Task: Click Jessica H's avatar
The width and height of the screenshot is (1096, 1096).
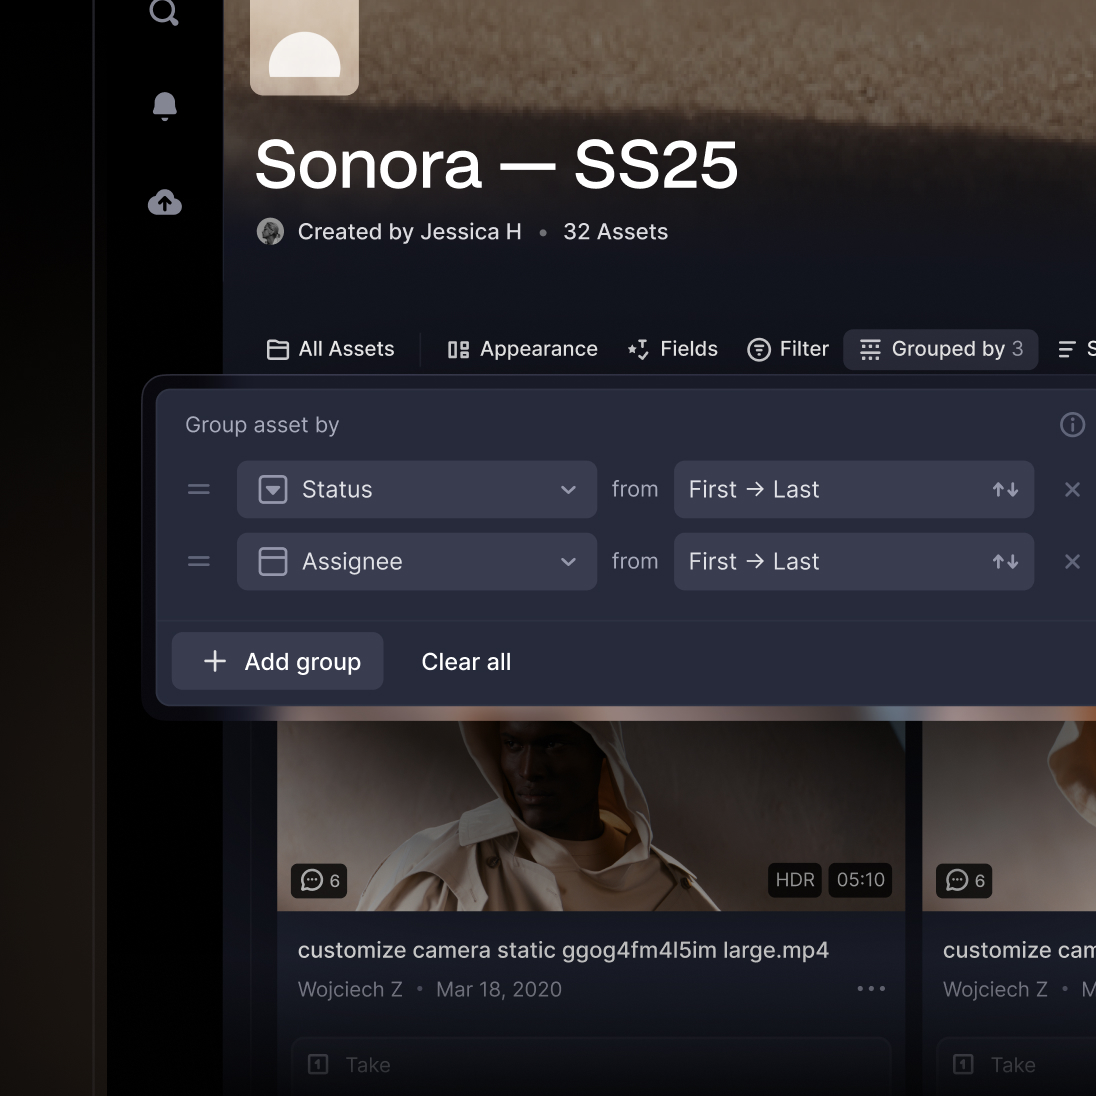Action: [x=270, y=231]
